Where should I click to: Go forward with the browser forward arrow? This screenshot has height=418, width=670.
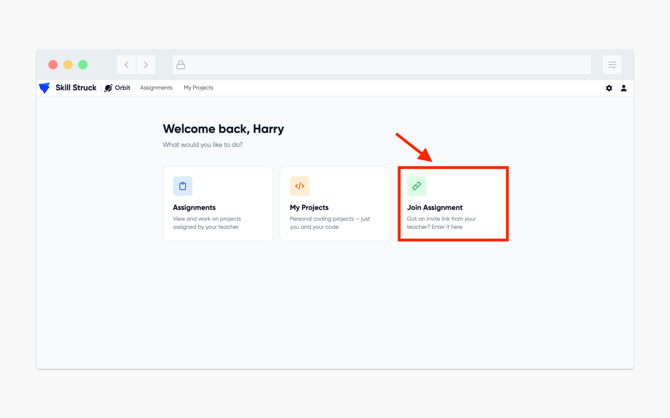pos(146,65)
